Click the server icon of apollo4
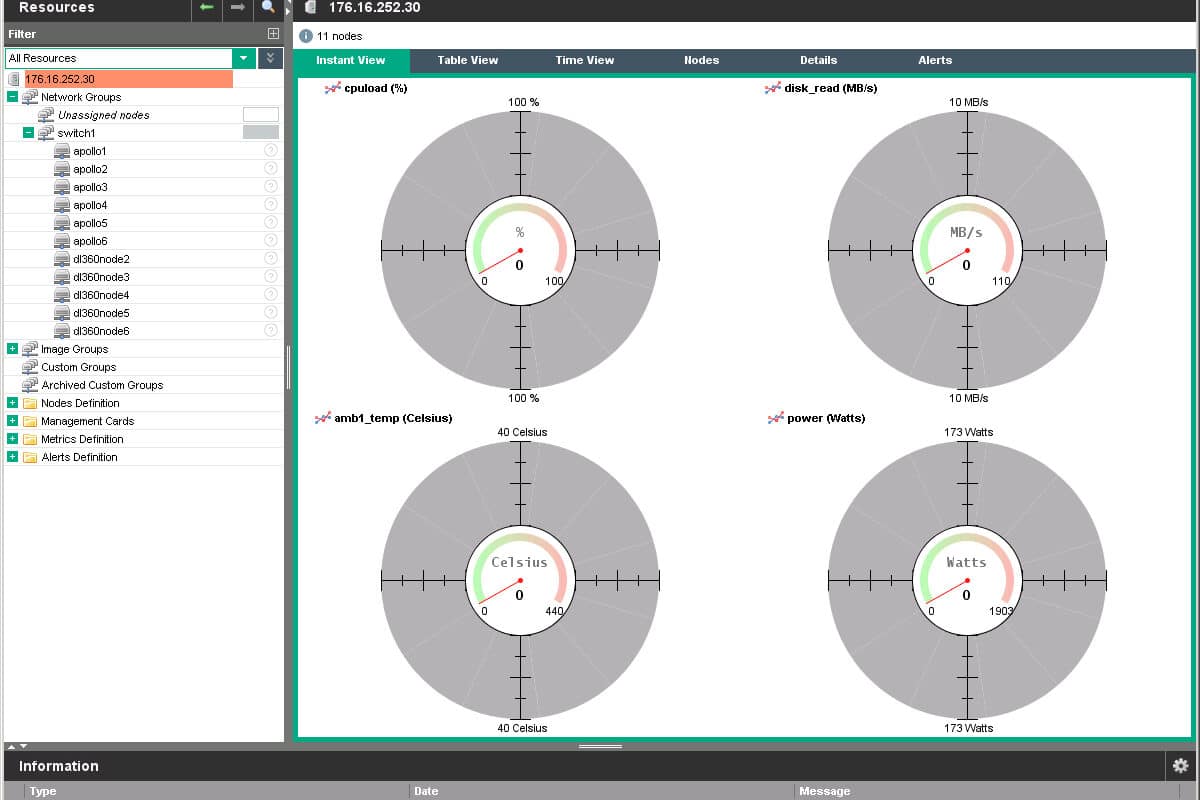Viewport: 1200px width, 800px height. (62, 205)
